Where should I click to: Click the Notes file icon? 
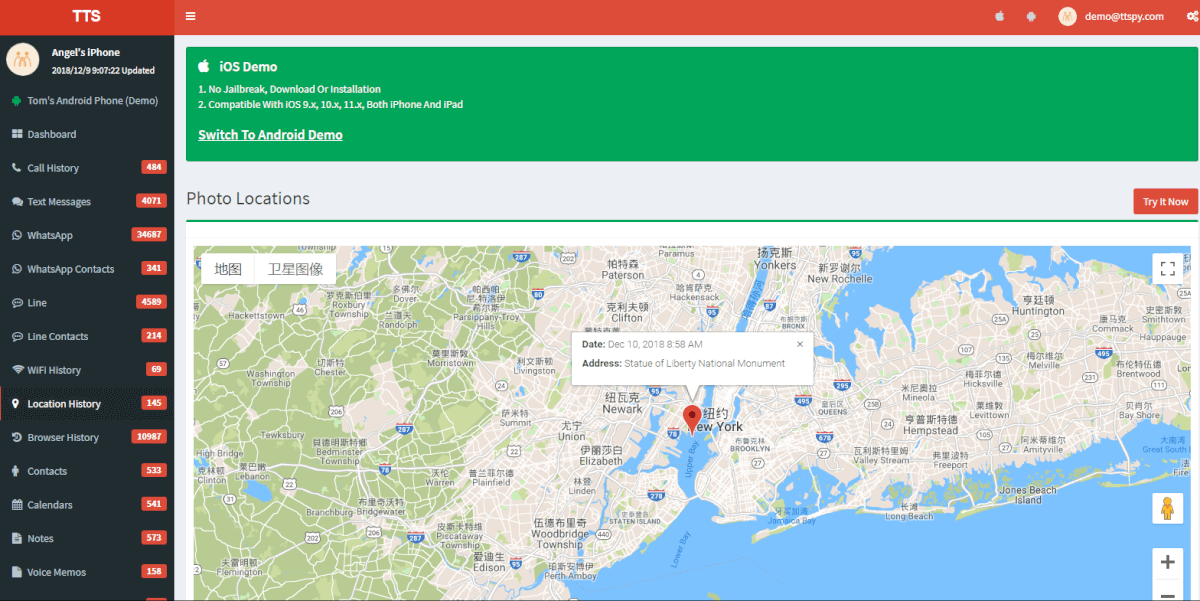pos(17,538)
